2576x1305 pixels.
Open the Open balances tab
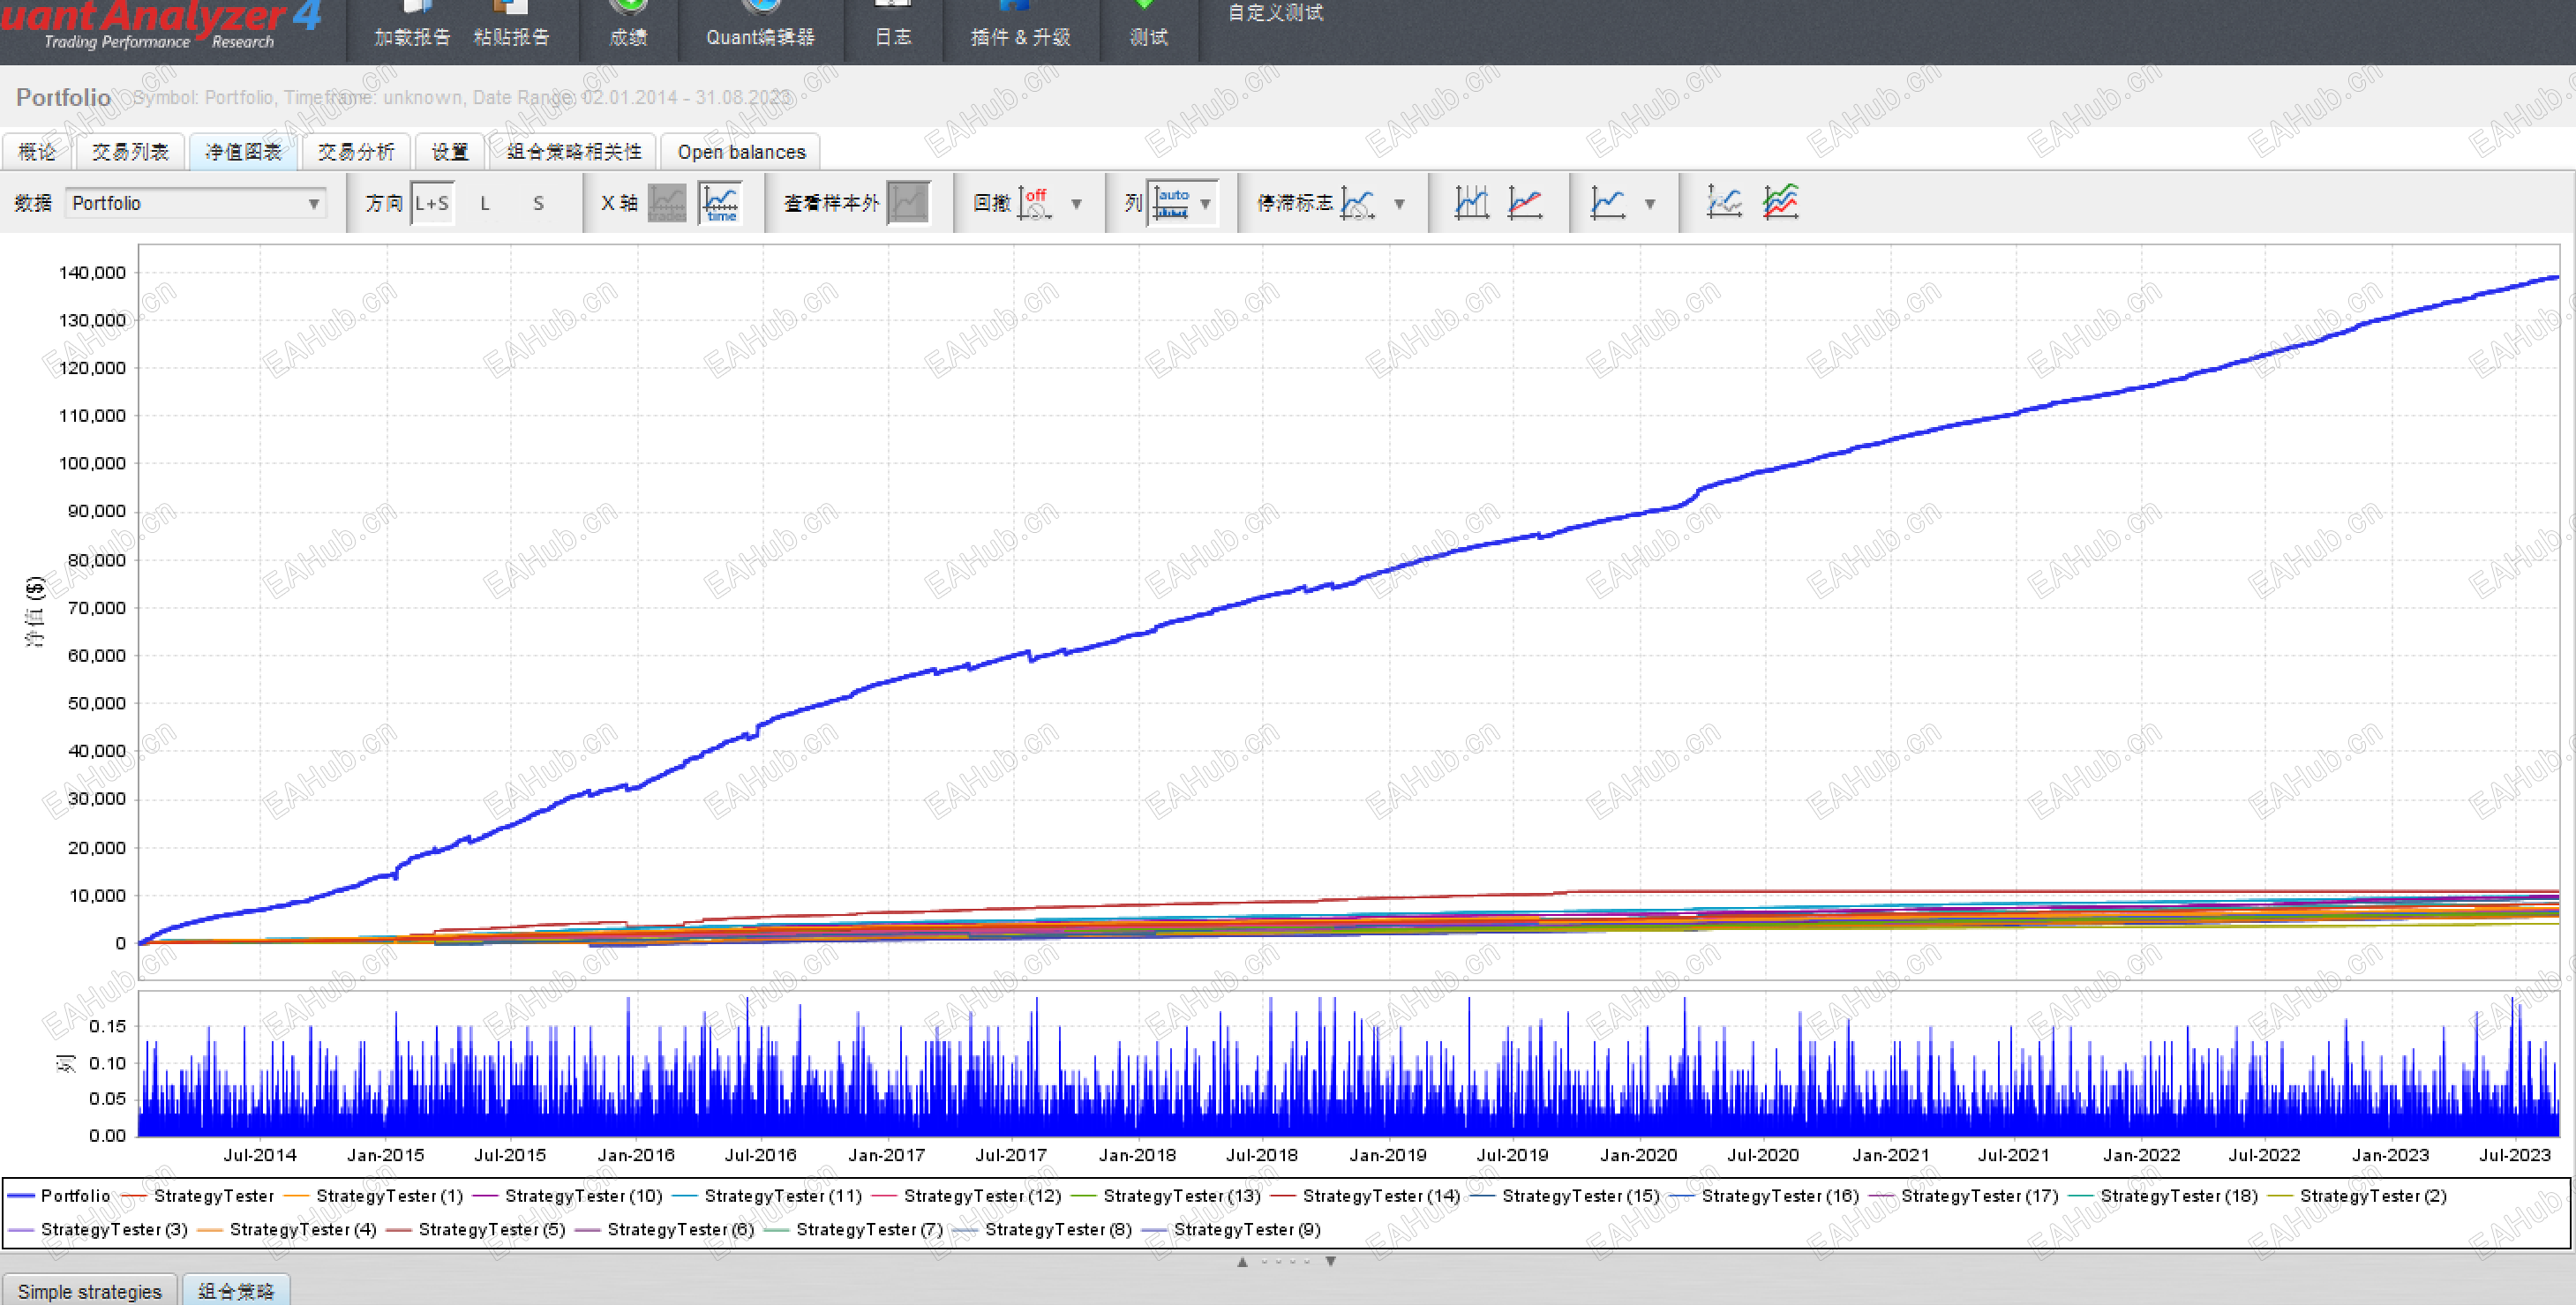(741, 152)
